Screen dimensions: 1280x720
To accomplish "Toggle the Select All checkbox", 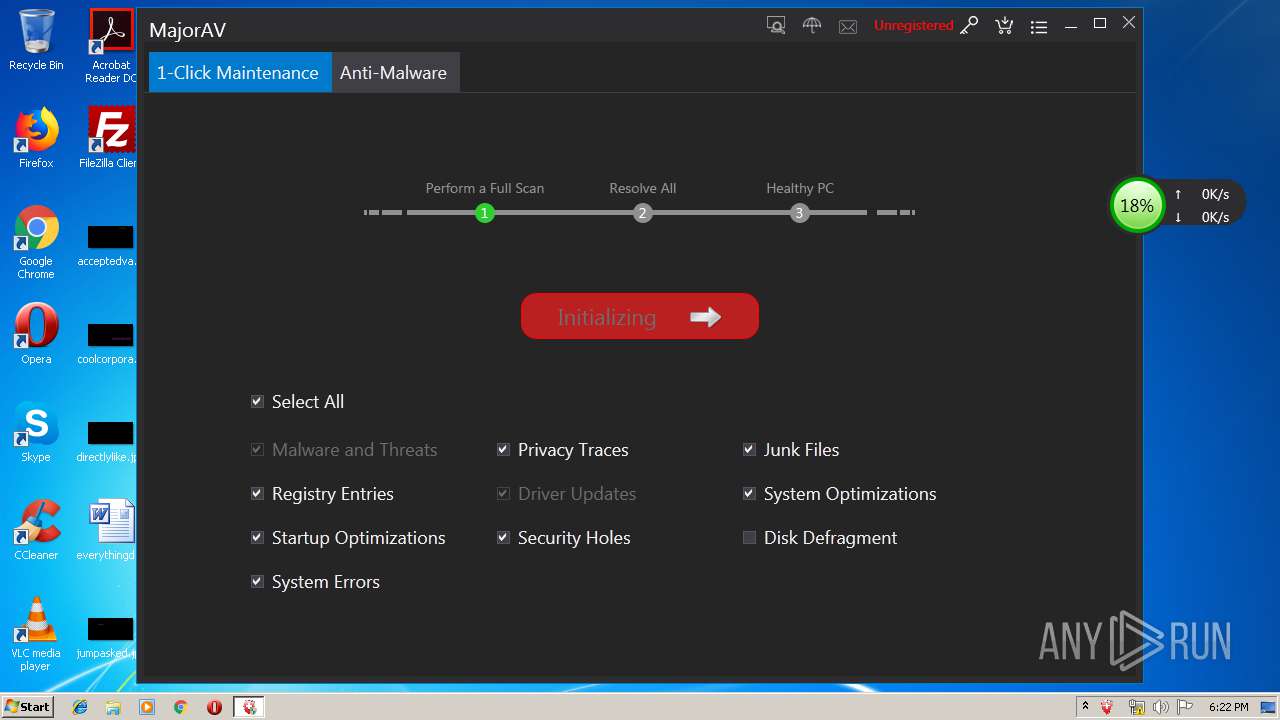I will point(257,402).
